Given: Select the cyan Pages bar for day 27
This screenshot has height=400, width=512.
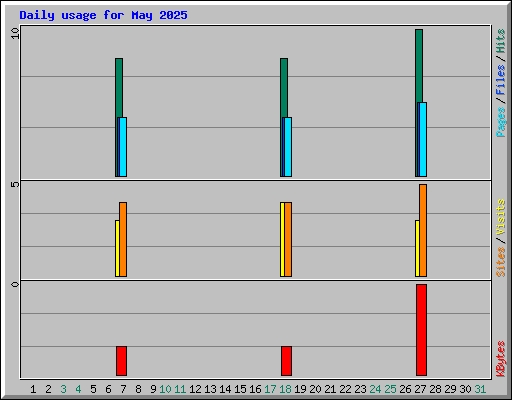Looking at the screenshot, I should click(x=423, y=139).
